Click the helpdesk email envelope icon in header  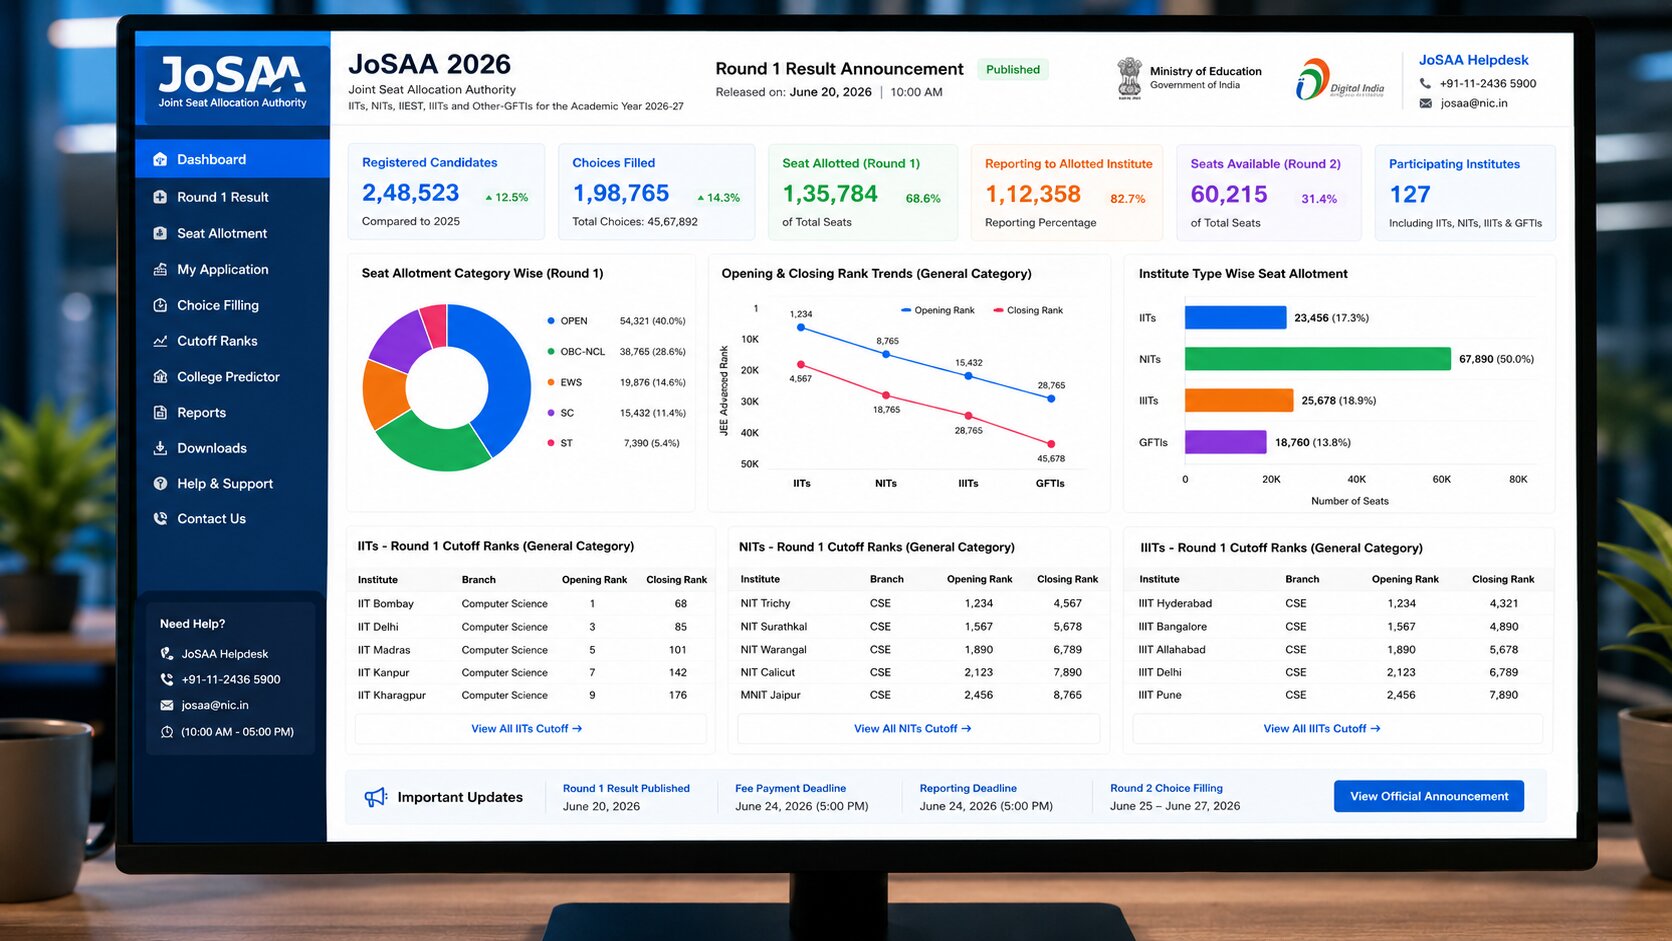[x=1426, y=103]
